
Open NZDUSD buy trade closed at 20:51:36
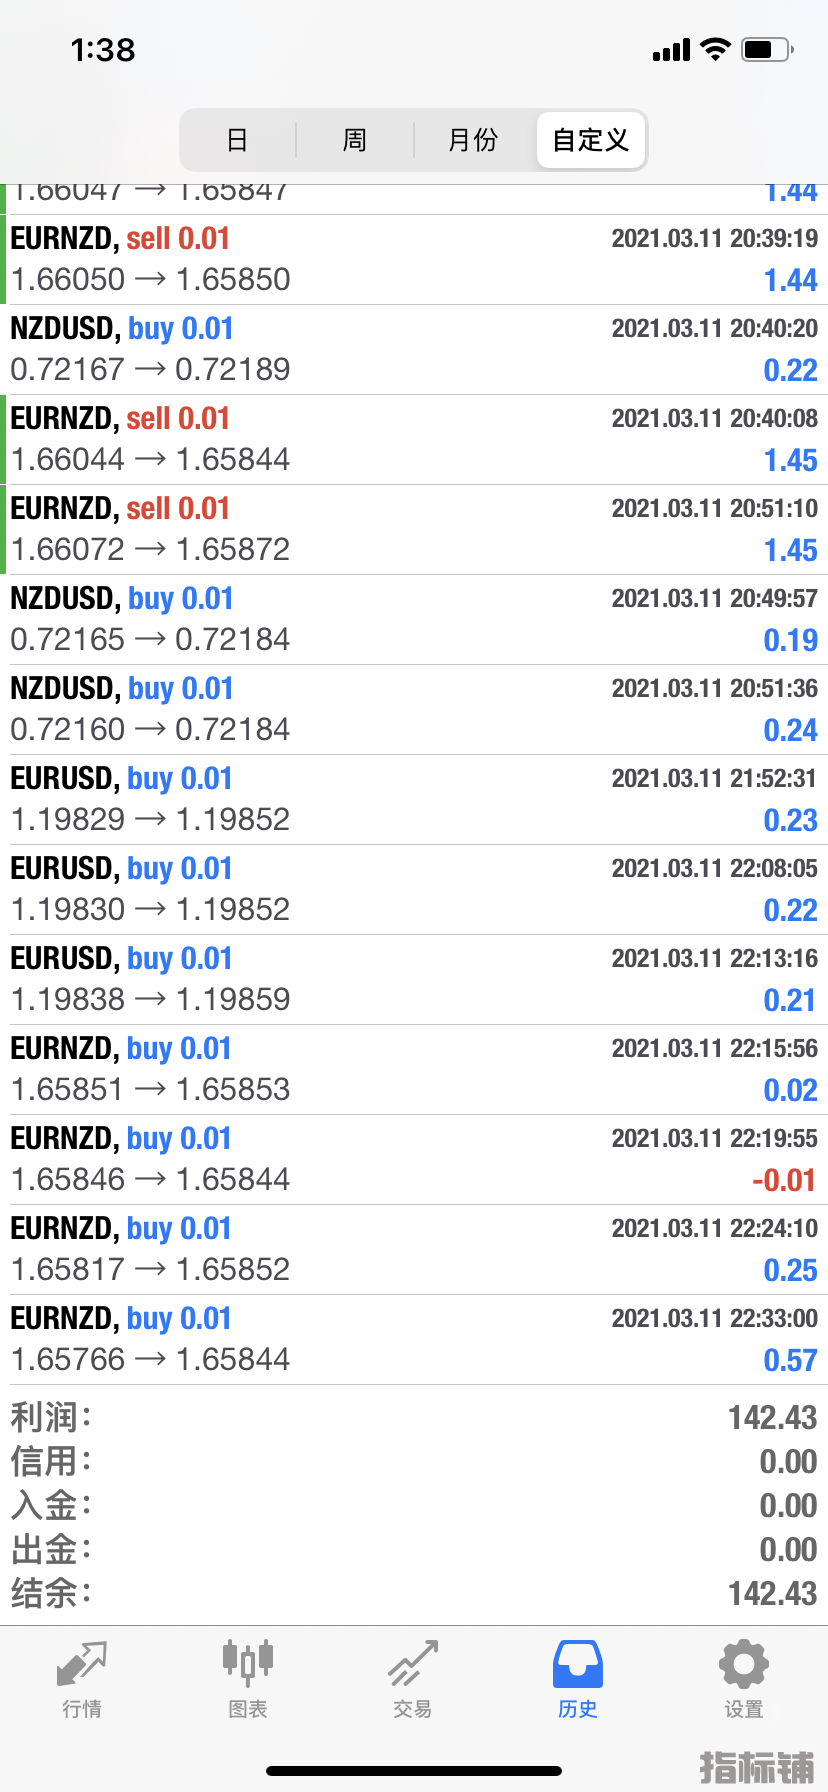point(414,710)
